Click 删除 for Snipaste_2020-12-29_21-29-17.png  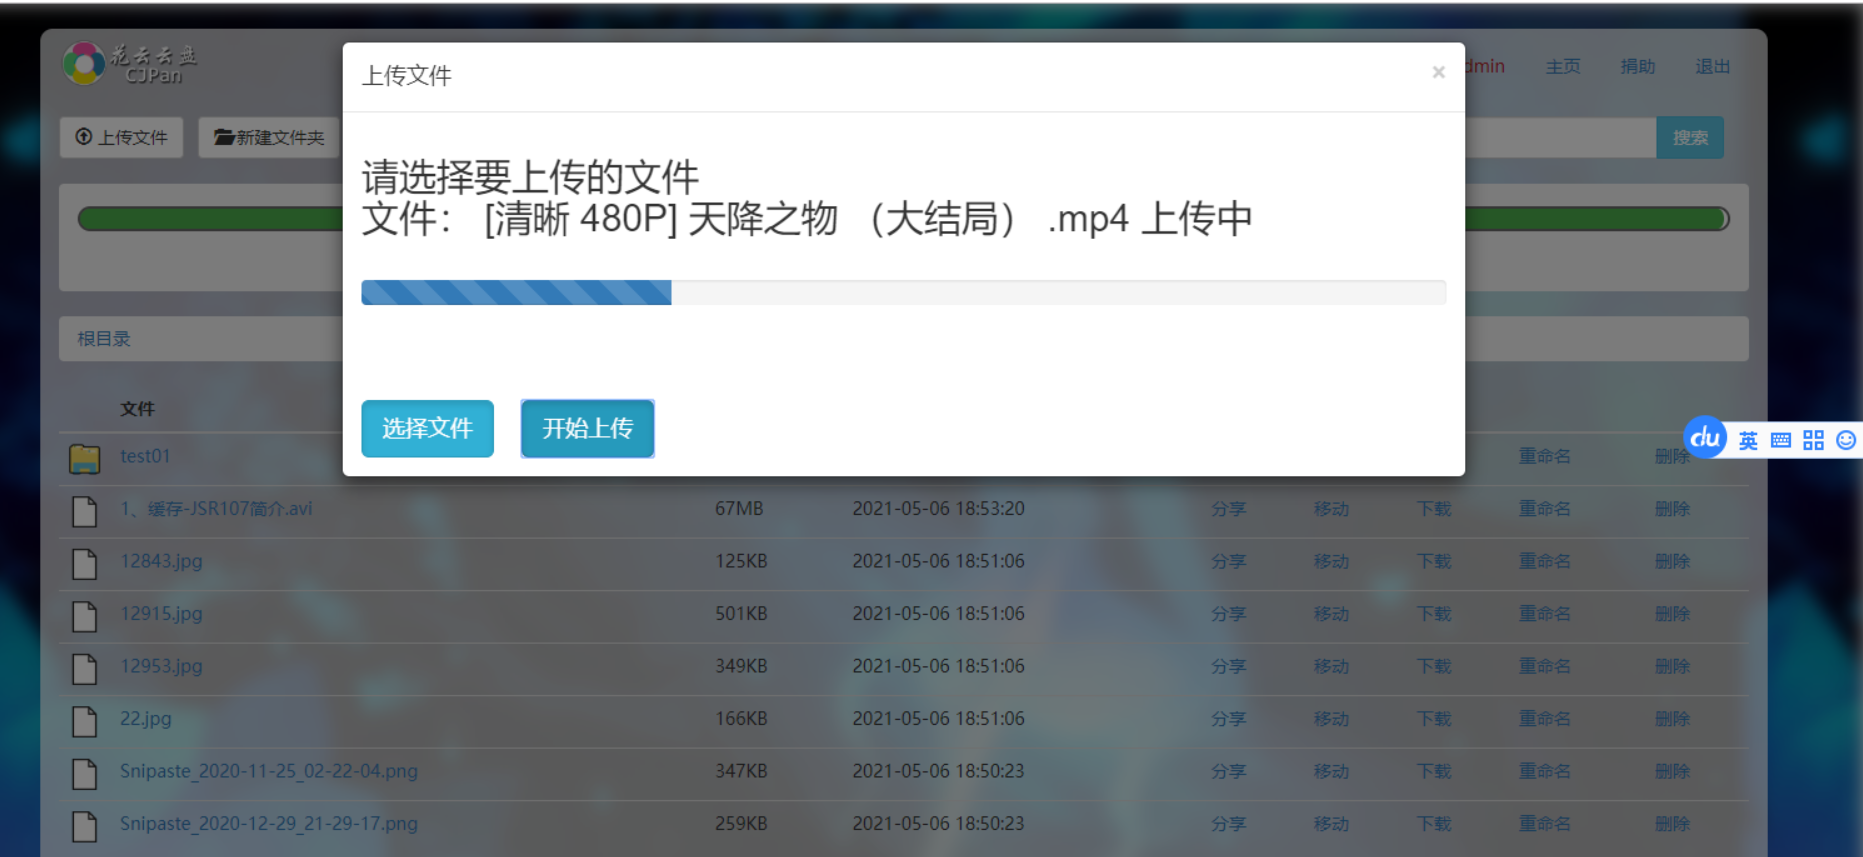click(x=1672, y=823)
